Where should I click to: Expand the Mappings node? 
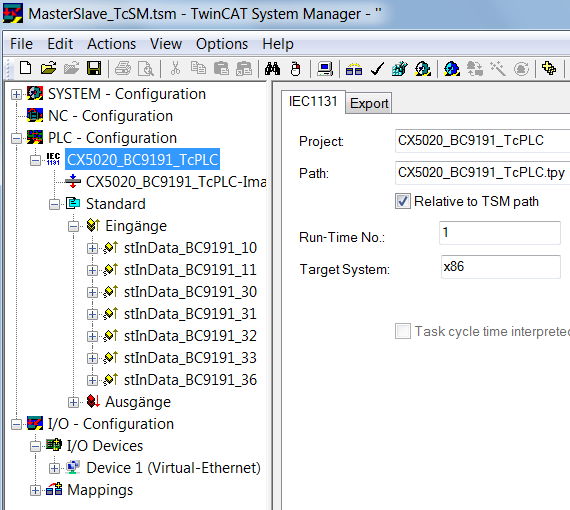[x=35, y=490]
